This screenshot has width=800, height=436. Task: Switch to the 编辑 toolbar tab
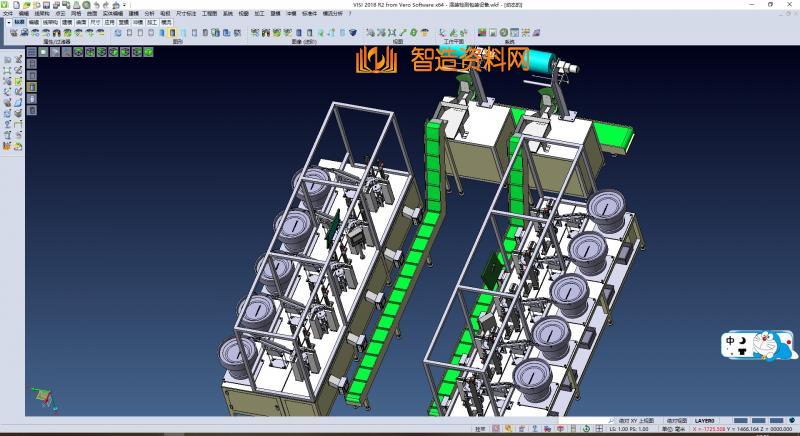[35, 21]
